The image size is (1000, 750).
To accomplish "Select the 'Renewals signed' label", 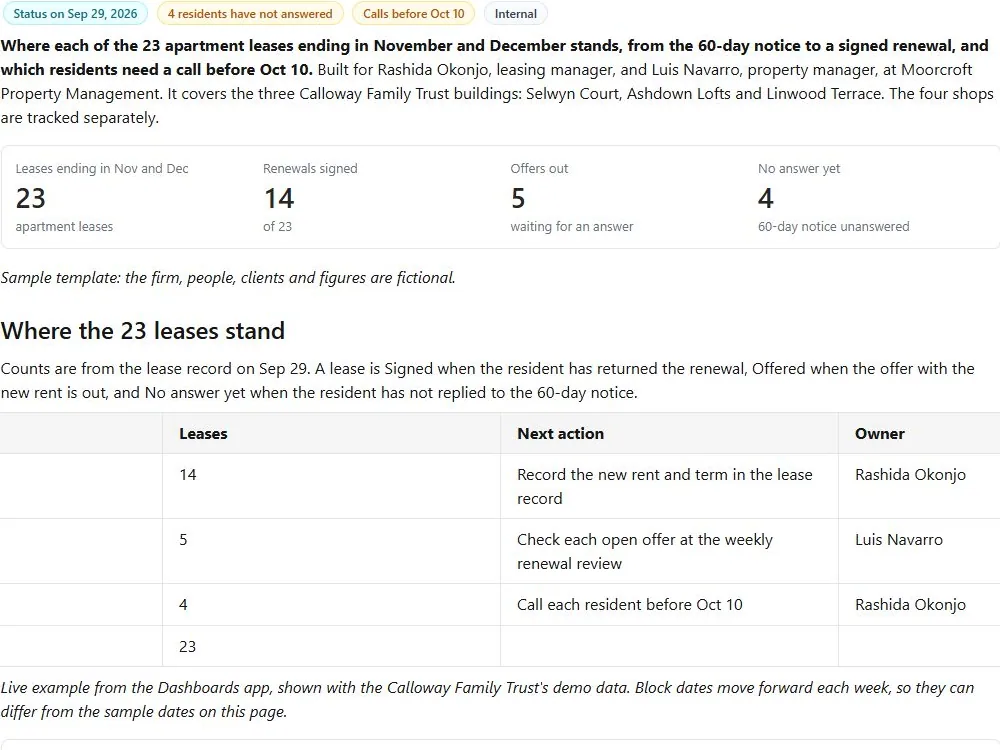I will click(x=310, y=168).
